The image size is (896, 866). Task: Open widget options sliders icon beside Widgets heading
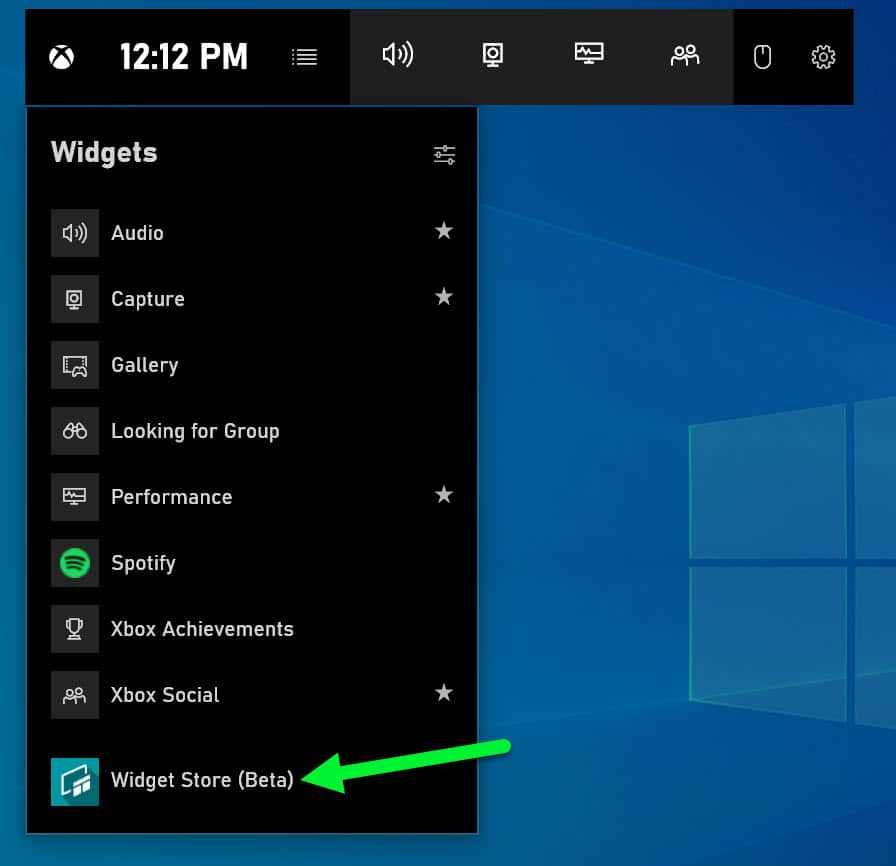(x=444, y=154)
